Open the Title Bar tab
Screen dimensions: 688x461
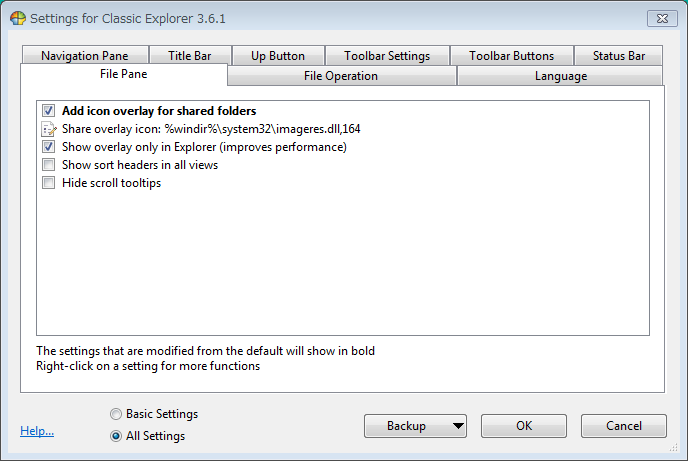[x=190, y=56]
